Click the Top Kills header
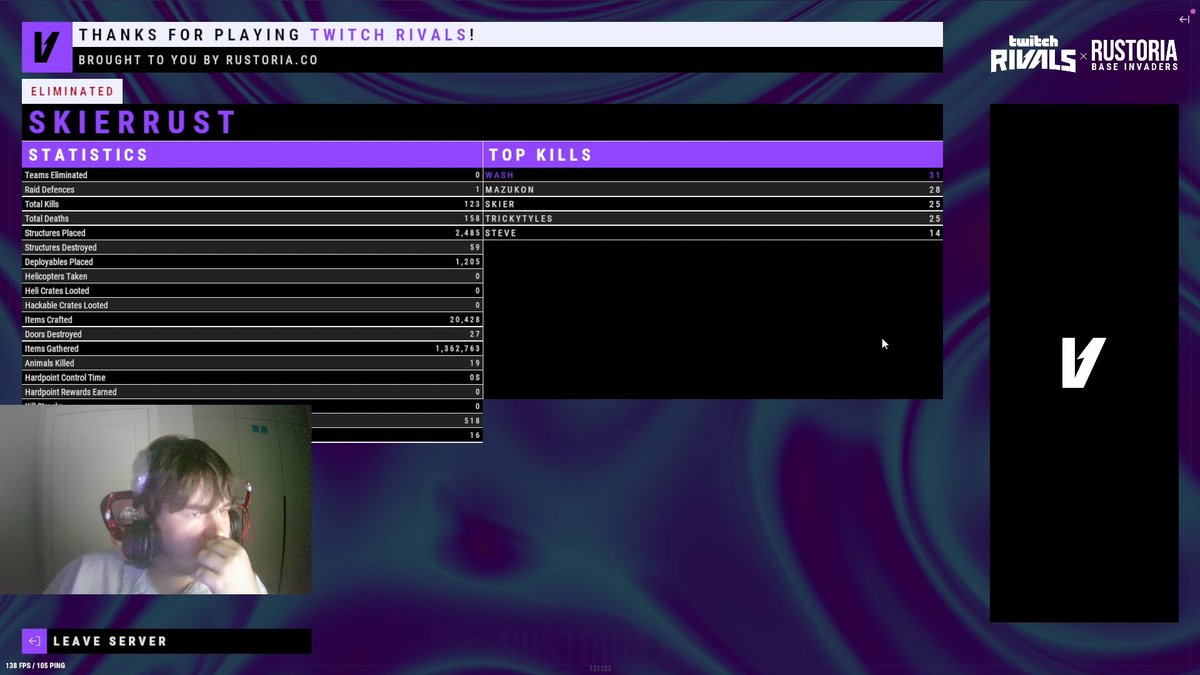This screenshot has width=1200, height=675. pyautogui.click(x=713, y=155)
